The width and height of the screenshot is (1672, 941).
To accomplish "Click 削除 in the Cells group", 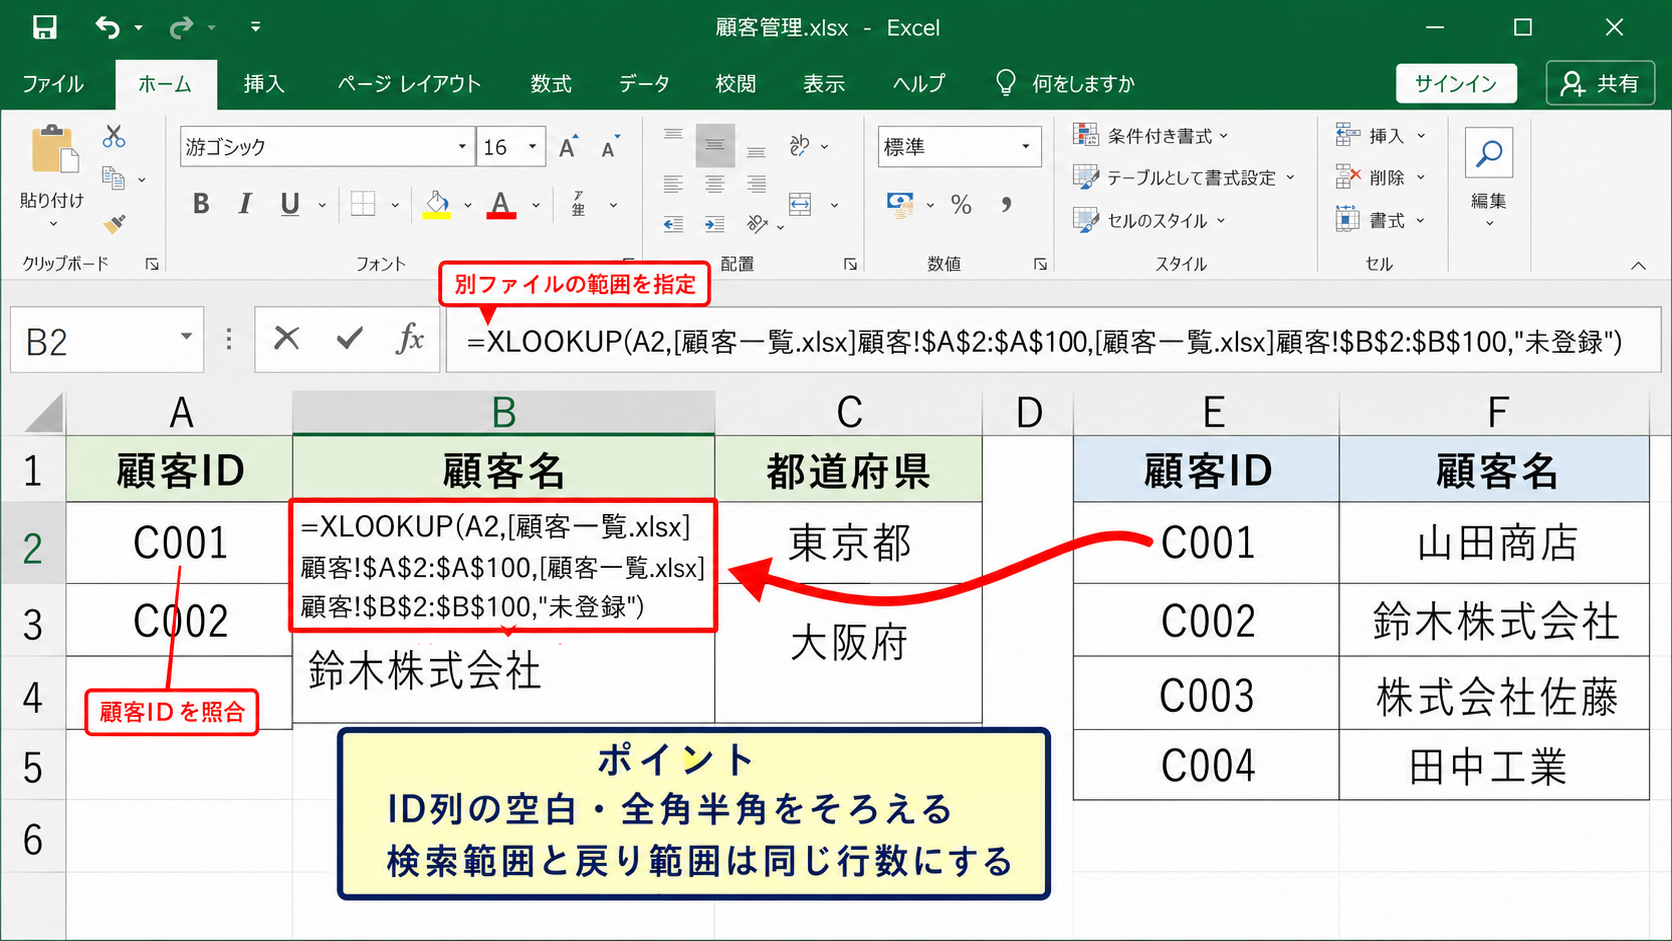I will [1381, 177].
